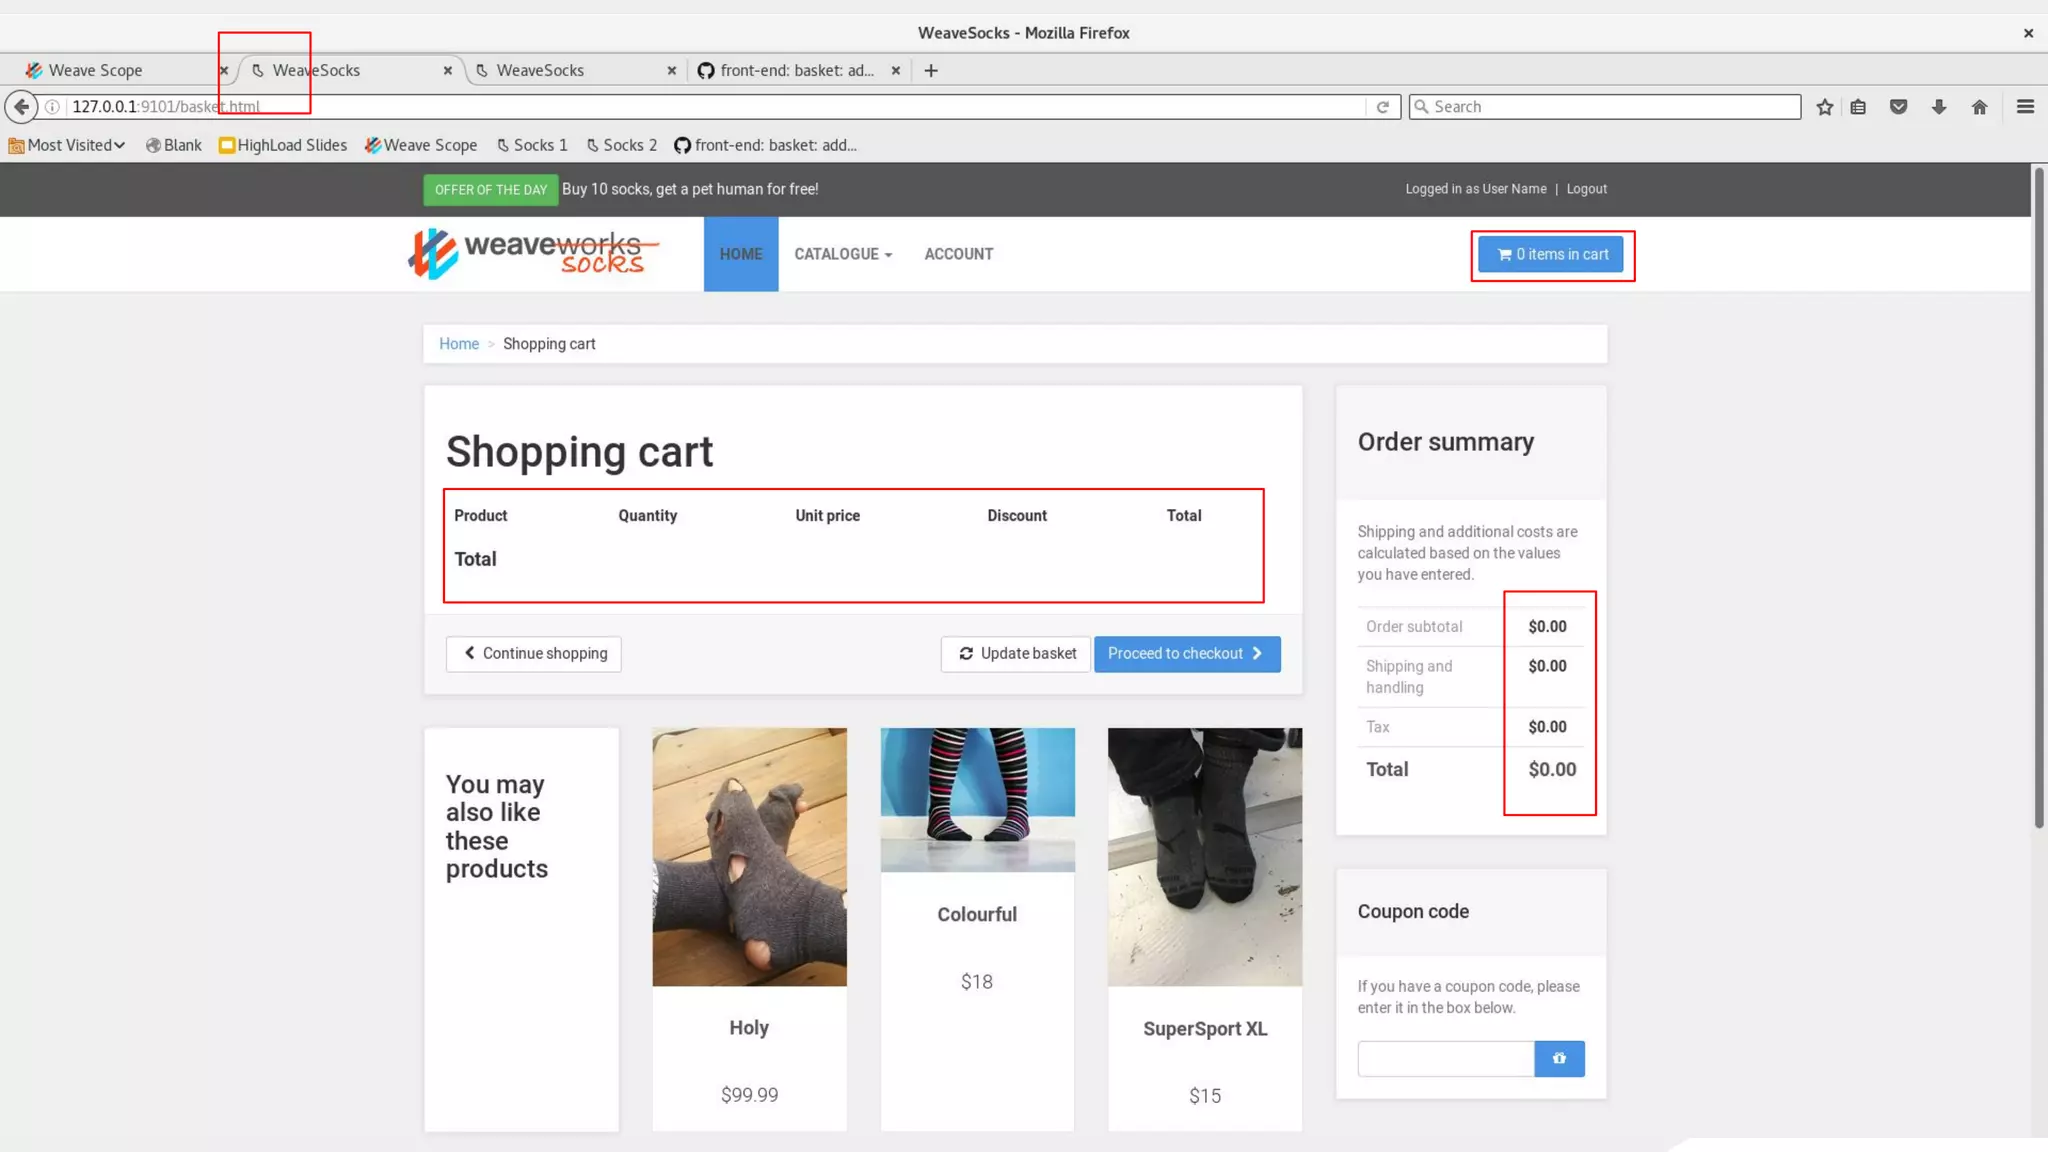Click the bookmark star icon
The width and height of the screenshot is (2048, 1152).
(x=1824, y=107)
